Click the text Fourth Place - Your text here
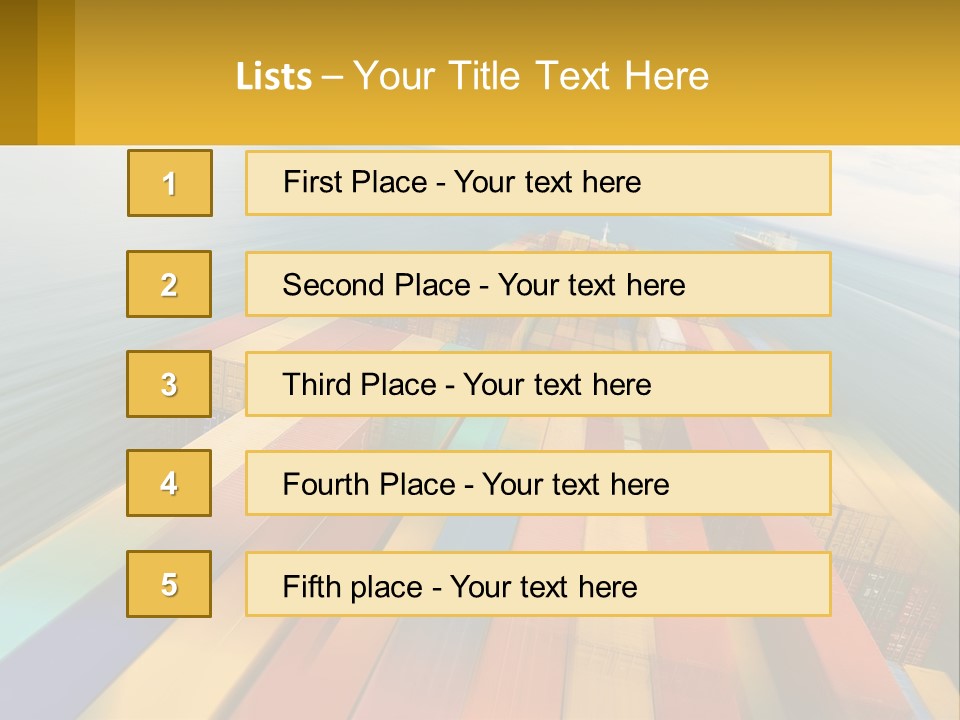Viewport: 960px width, 720px height. pyautogui.click(x=476, y=484)
